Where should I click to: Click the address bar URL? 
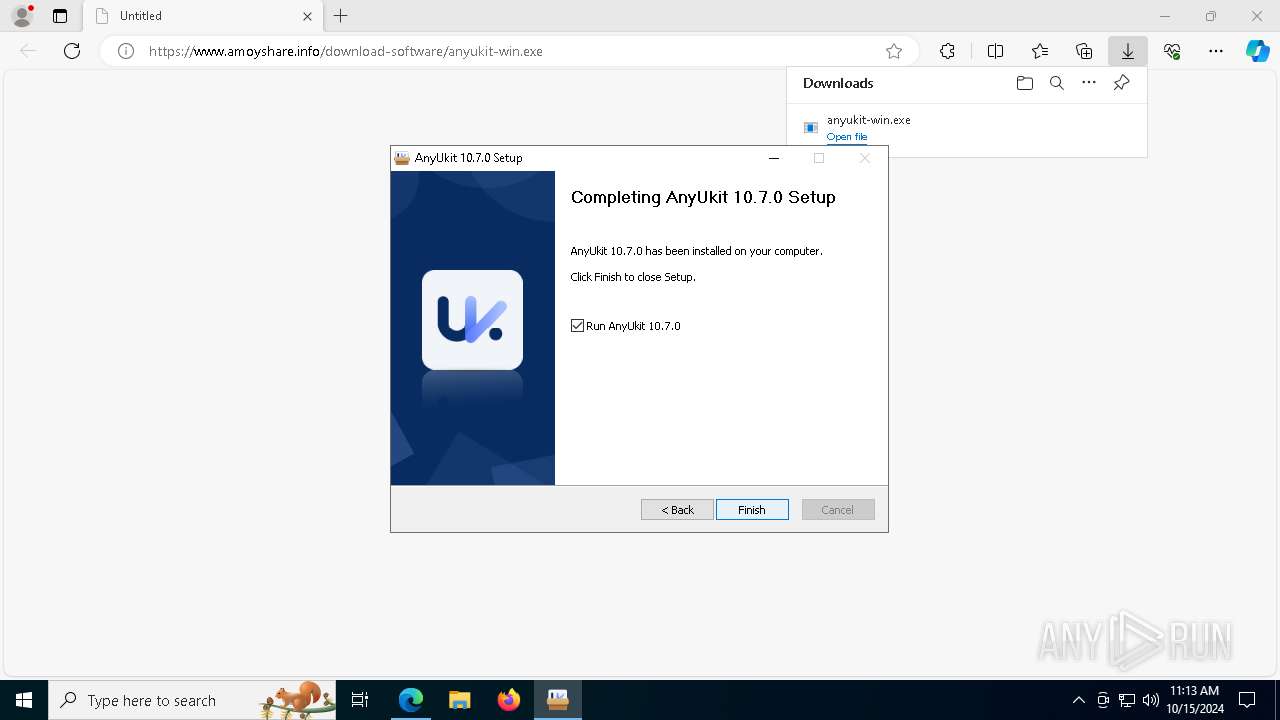point(346,51)
